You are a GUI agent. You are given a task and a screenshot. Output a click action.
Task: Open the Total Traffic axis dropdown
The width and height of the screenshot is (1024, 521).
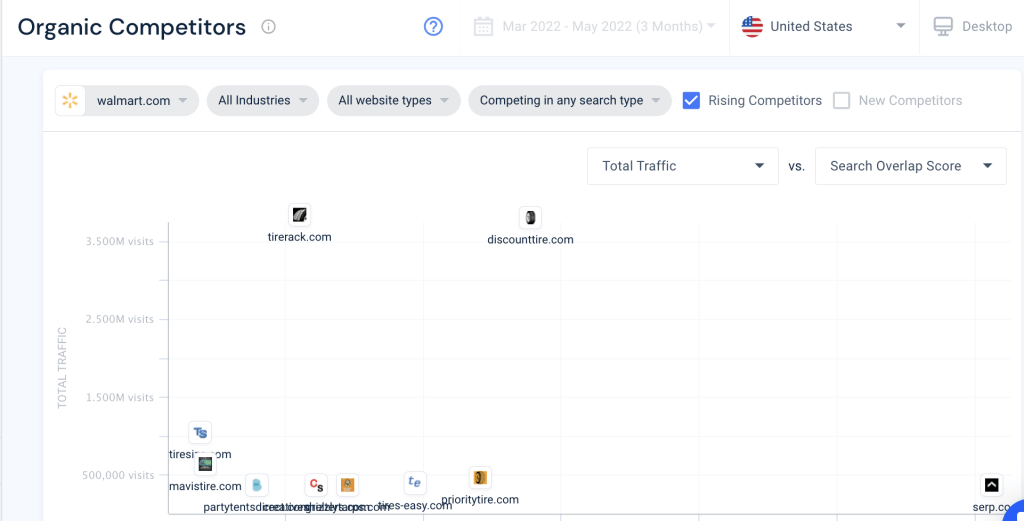[682, 166]
